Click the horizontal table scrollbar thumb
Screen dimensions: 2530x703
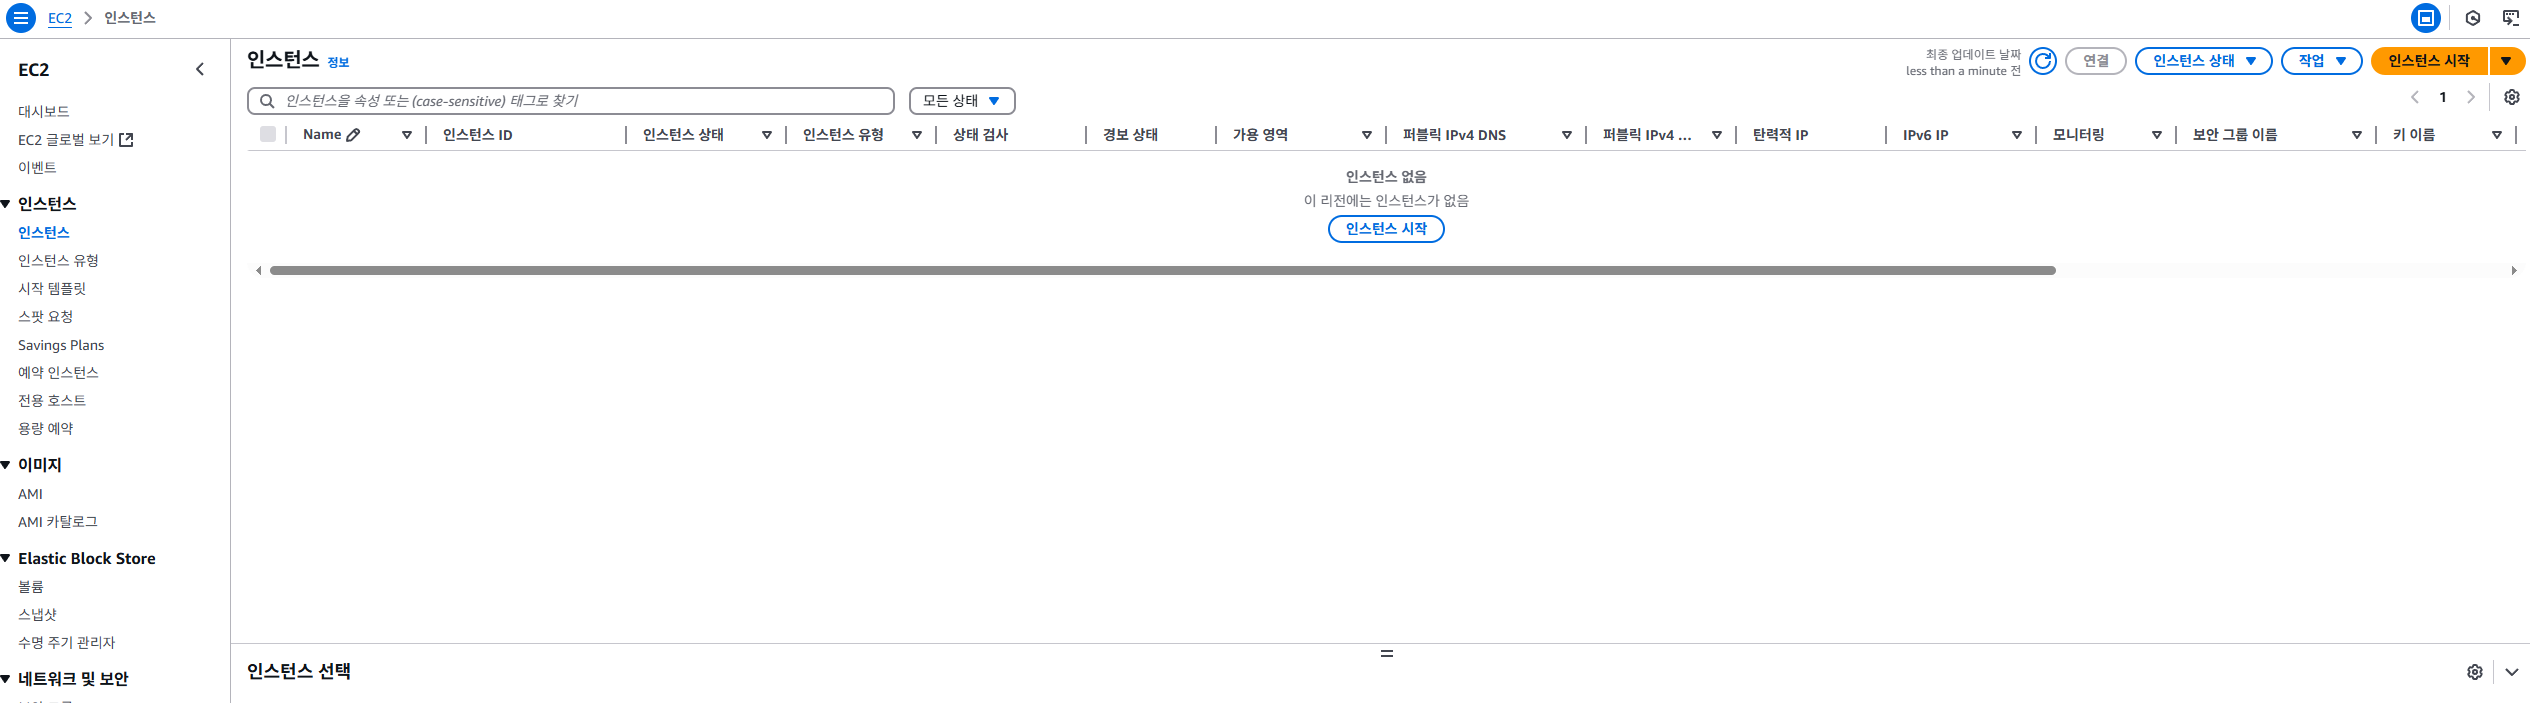click(1163, 270)
